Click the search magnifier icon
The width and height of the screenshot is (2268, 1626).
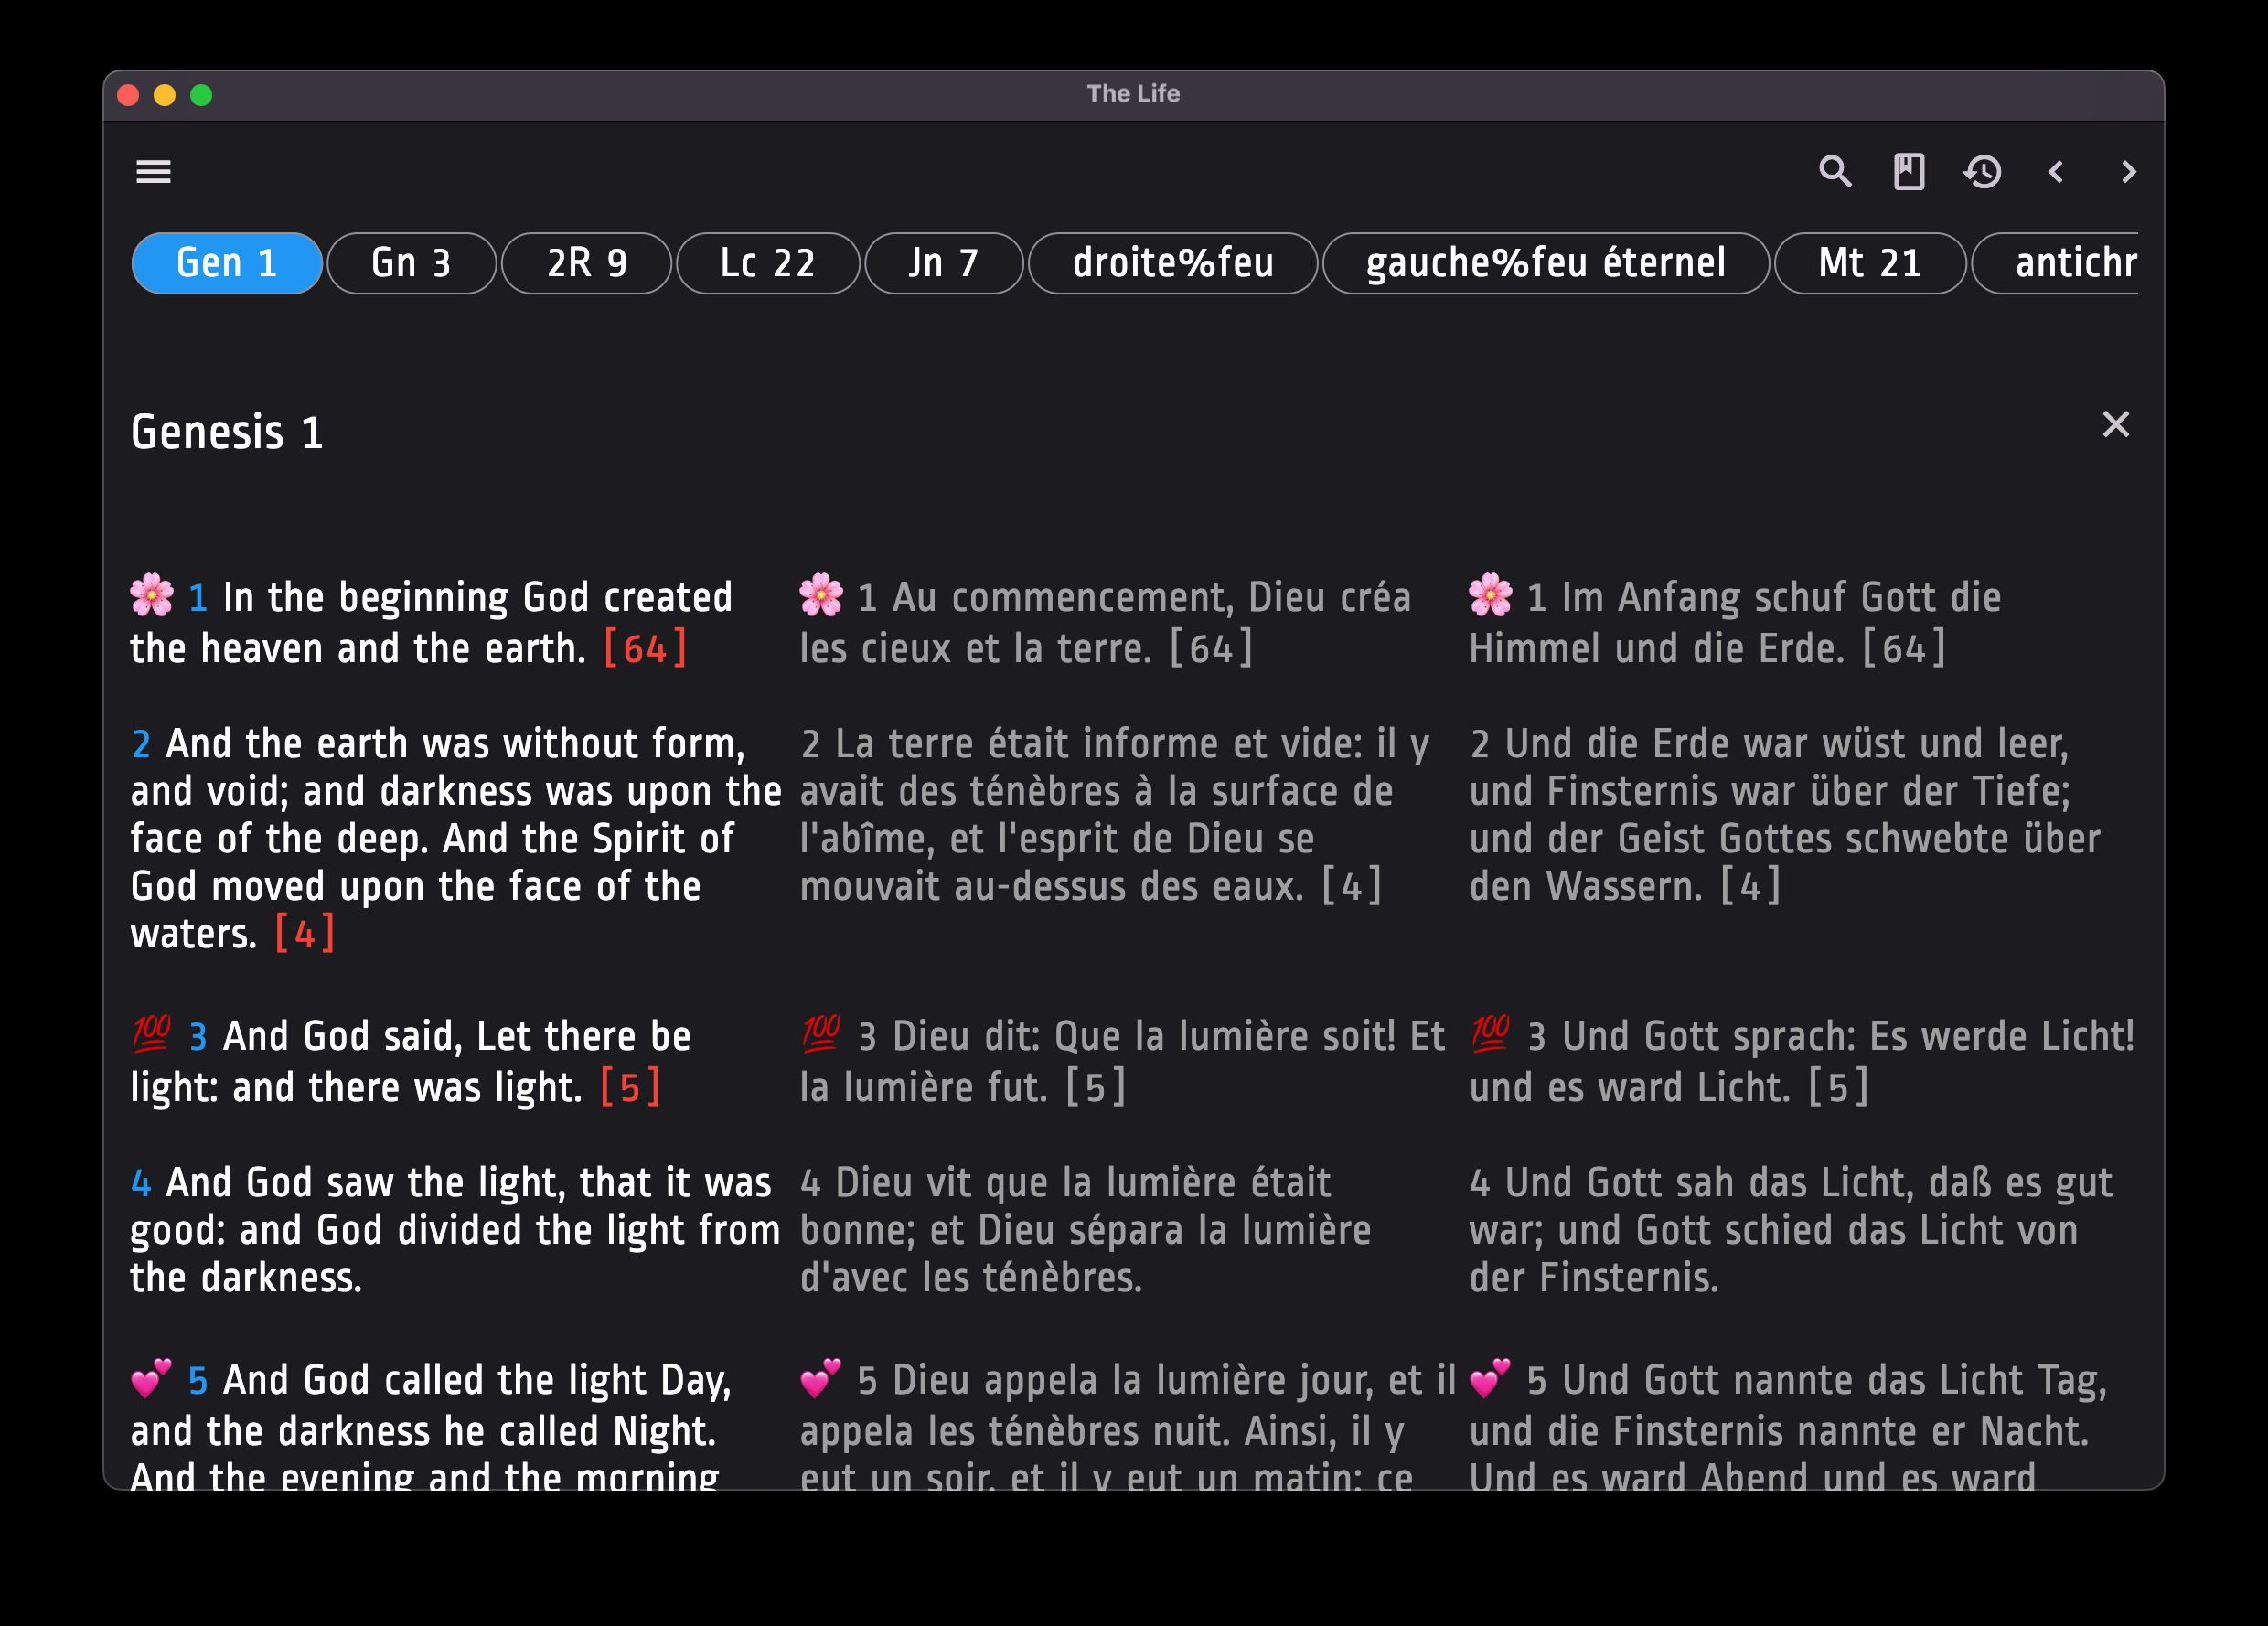point(1835,172)
